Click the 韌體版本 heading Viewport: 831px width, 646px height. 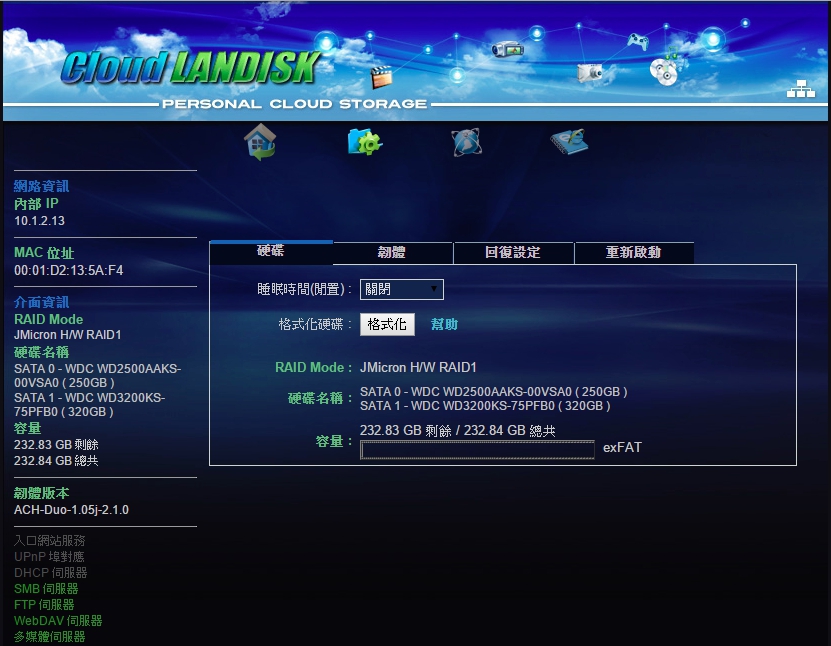[x=41, y=493]
